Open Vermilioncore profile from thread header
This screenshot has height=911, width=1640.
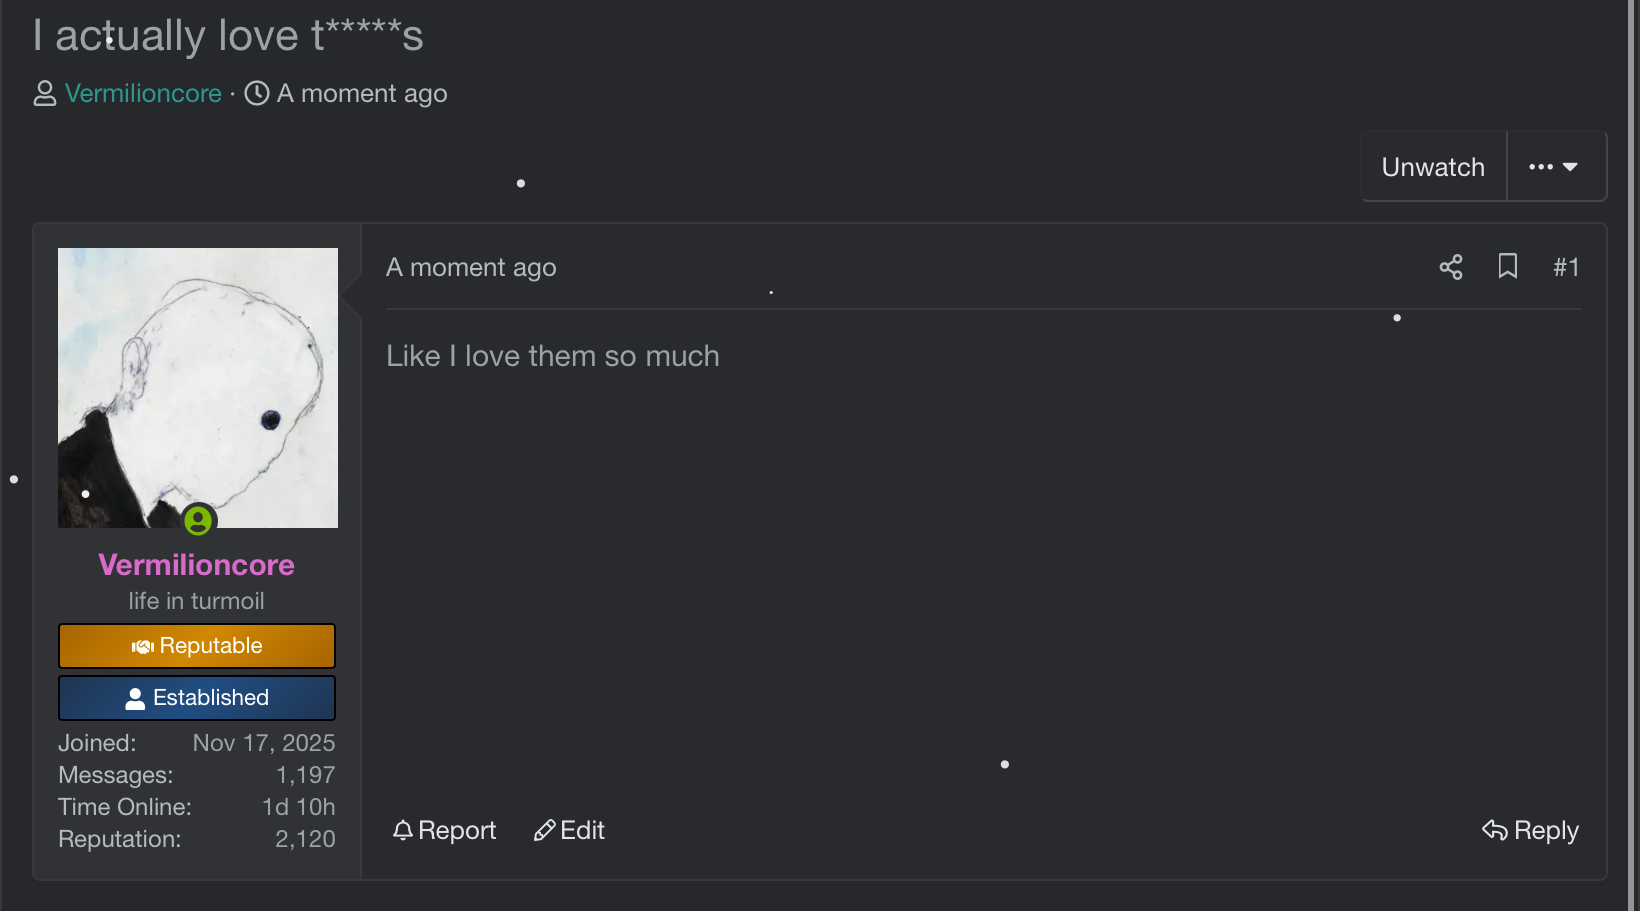(x=143, y=93)
